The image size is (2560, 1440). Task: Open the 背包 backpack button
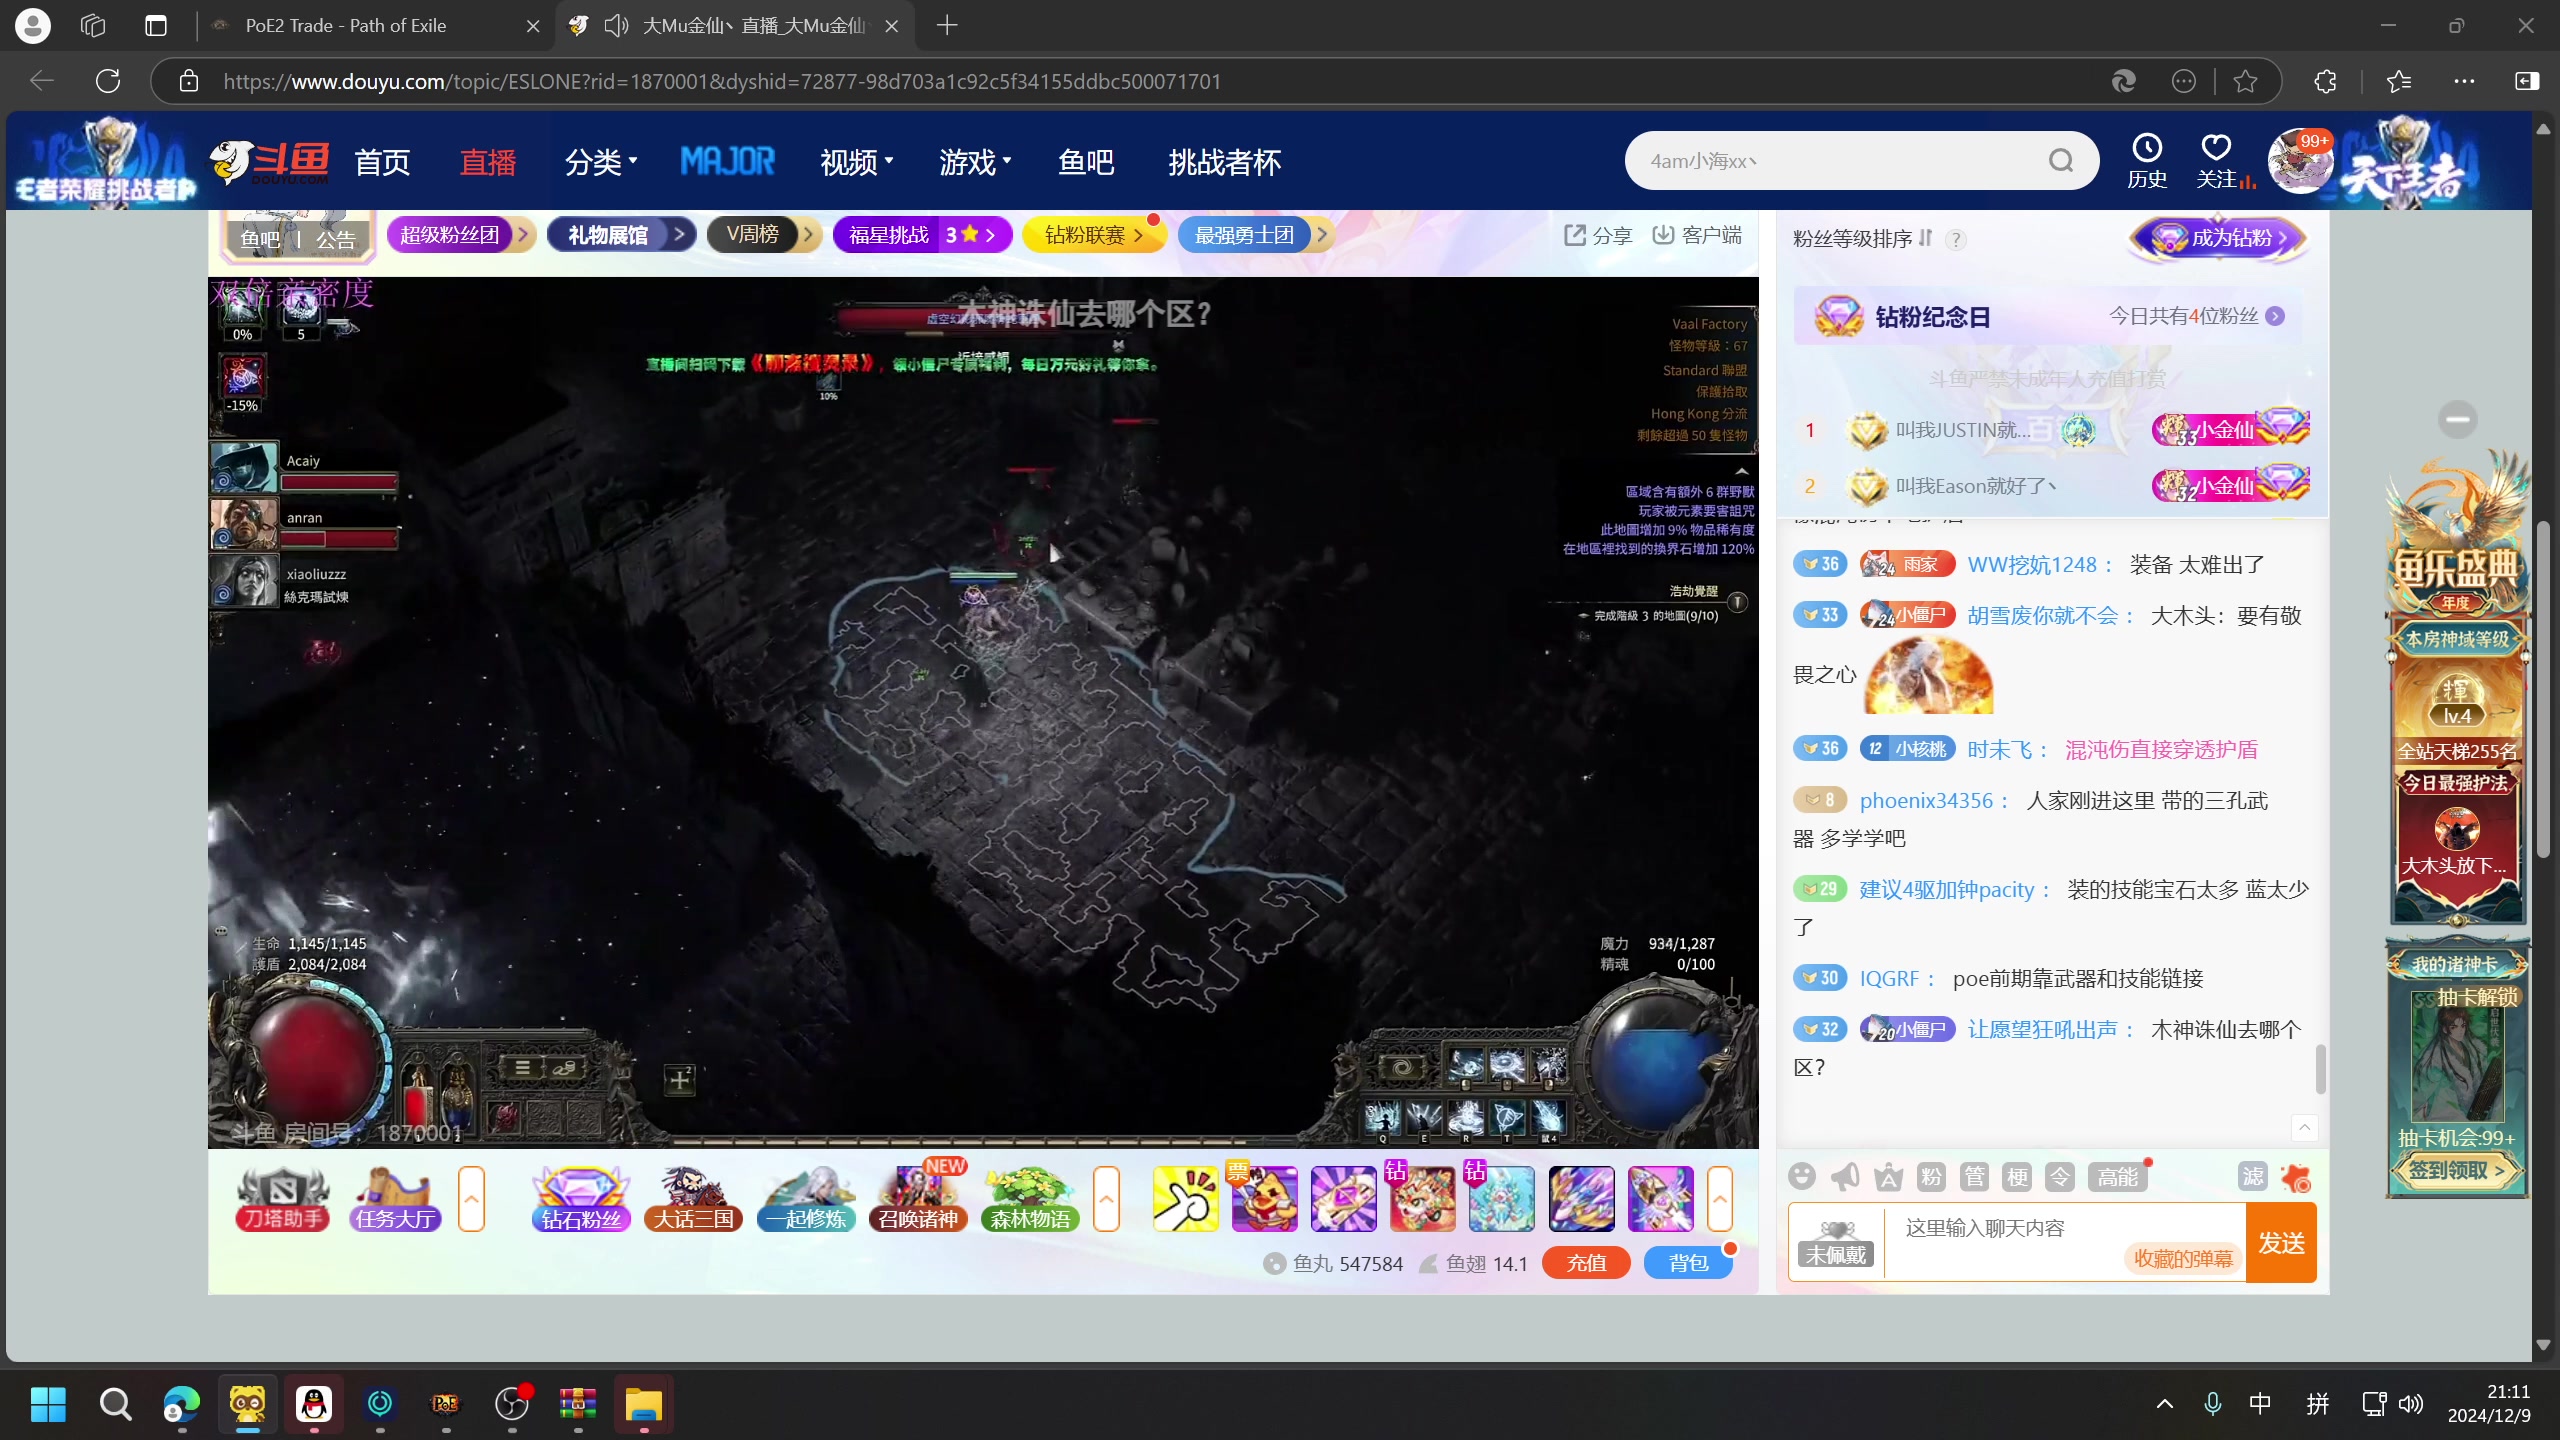click(x=1688, y=1263)
